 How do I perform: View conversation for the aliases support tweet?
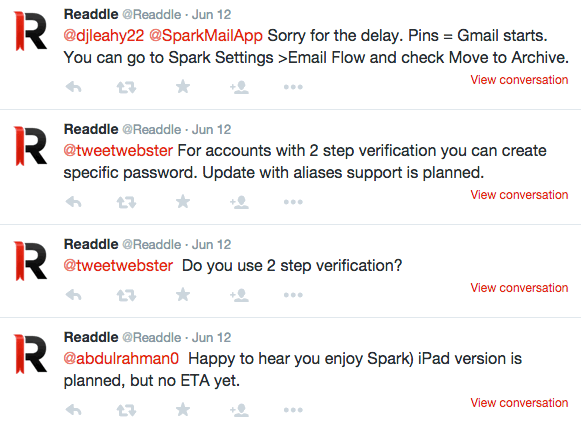pyautogui.click(x=519, y=195)
